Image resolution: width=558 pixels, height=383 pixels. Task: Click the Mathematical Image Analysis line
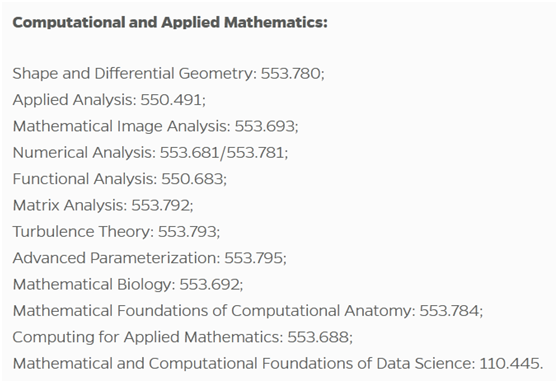pos(155,126)
